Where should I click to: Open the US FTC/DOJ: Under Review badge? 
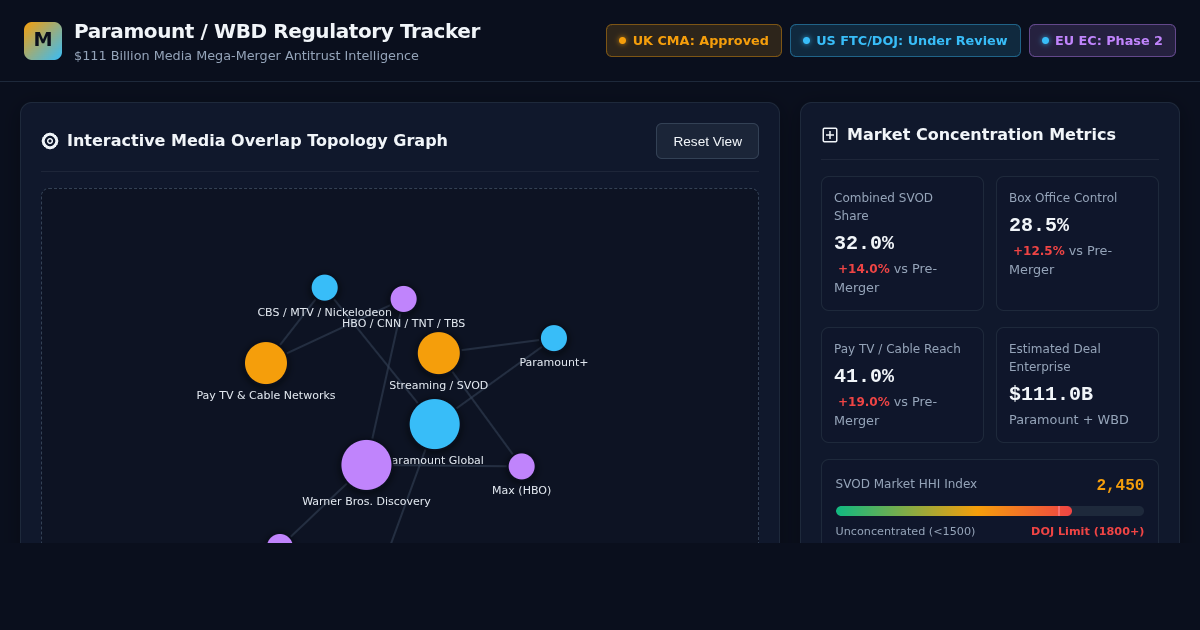pos(905,41)
